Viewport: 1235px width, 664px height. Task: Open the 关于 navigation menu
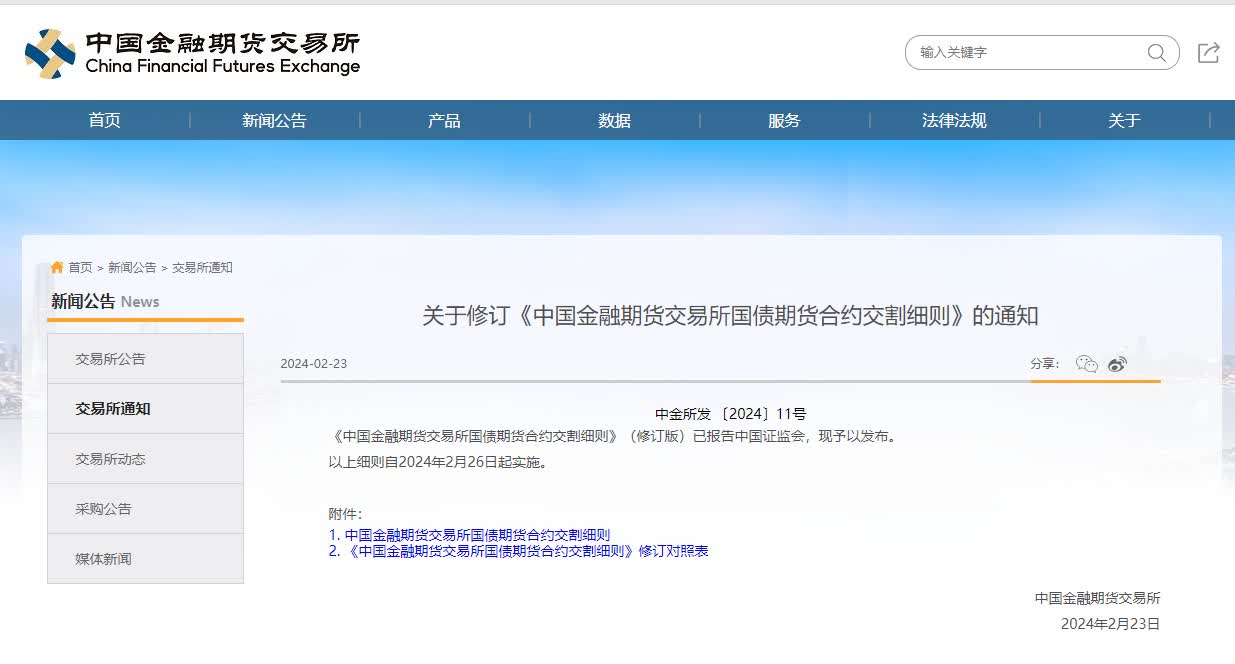(1124, 120)
